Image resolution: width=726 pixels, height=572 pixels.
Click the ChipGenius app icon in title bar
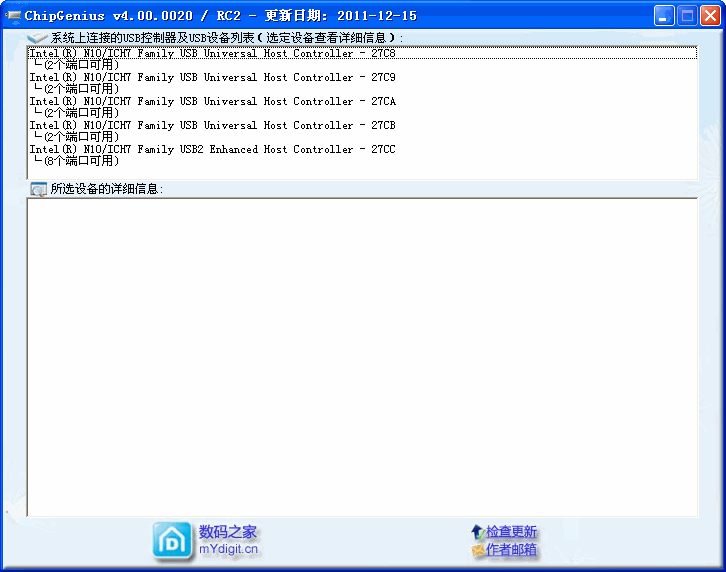coord(14,15)
